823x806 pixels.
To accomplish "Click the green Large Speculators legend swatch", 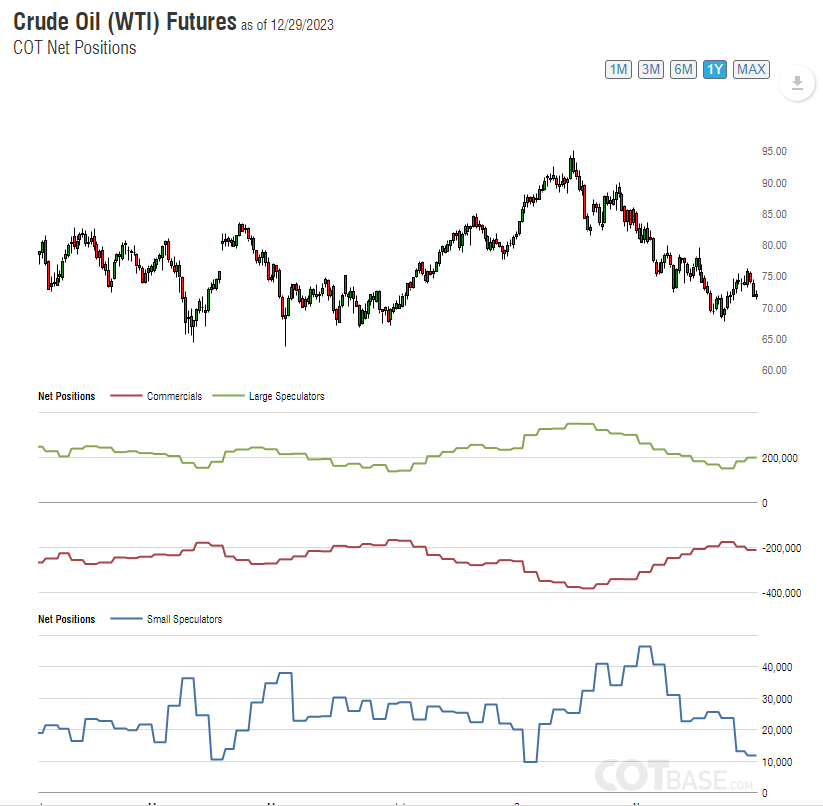I will tap(227, 396).
